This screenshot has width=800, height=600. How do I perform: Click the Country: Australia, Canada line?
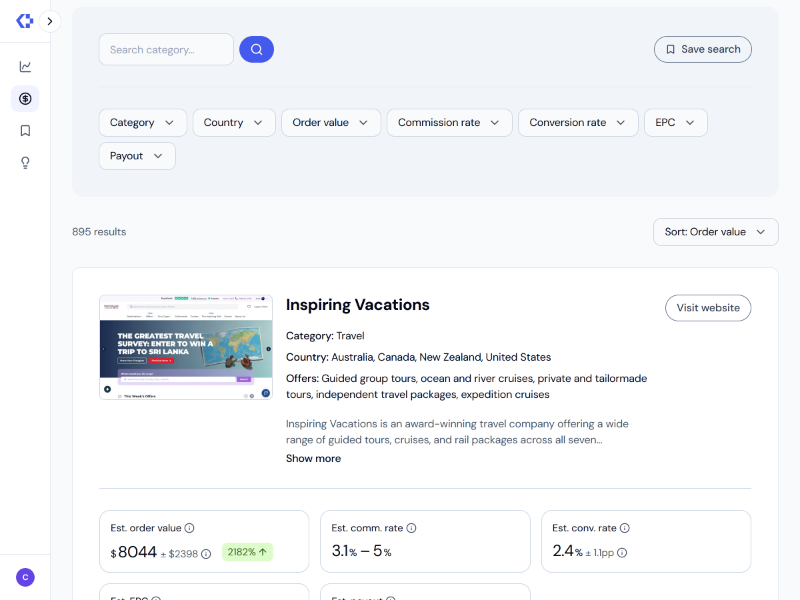pos(418,357)
